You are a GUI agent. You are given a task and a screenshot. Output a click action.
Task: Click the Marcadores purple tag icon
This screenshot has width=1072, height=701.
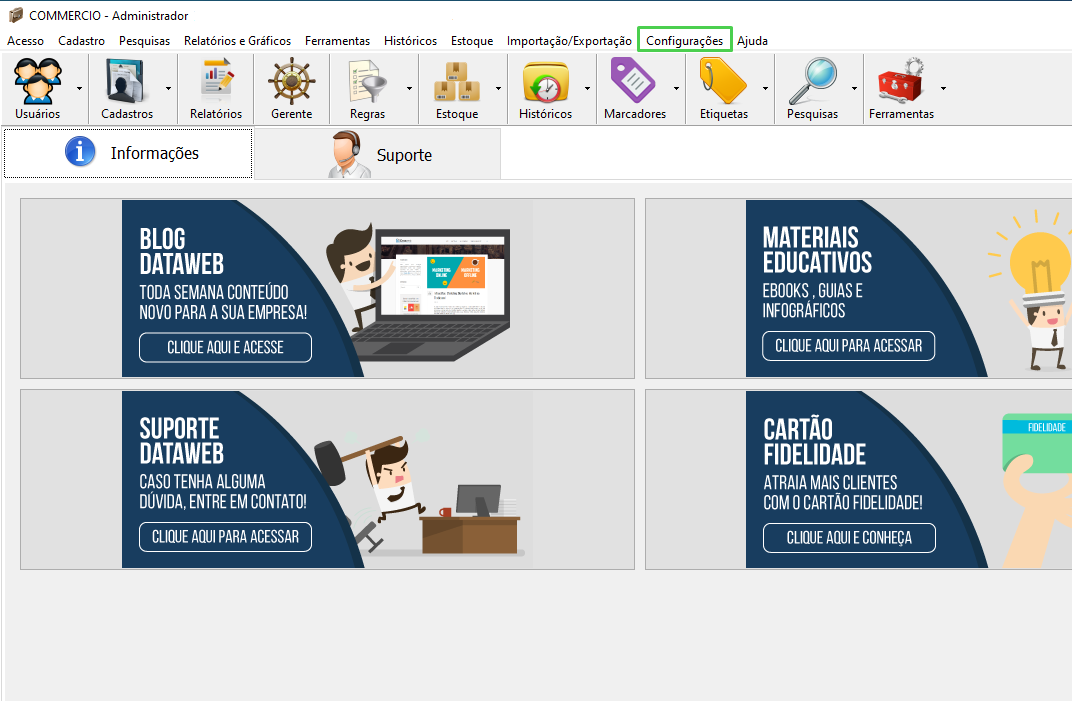tap(634, 81)
